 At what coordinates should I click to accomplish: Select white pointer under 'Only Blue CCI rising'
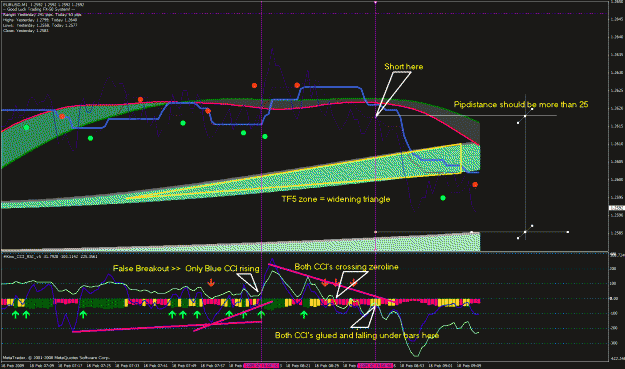tap(248, 283)
